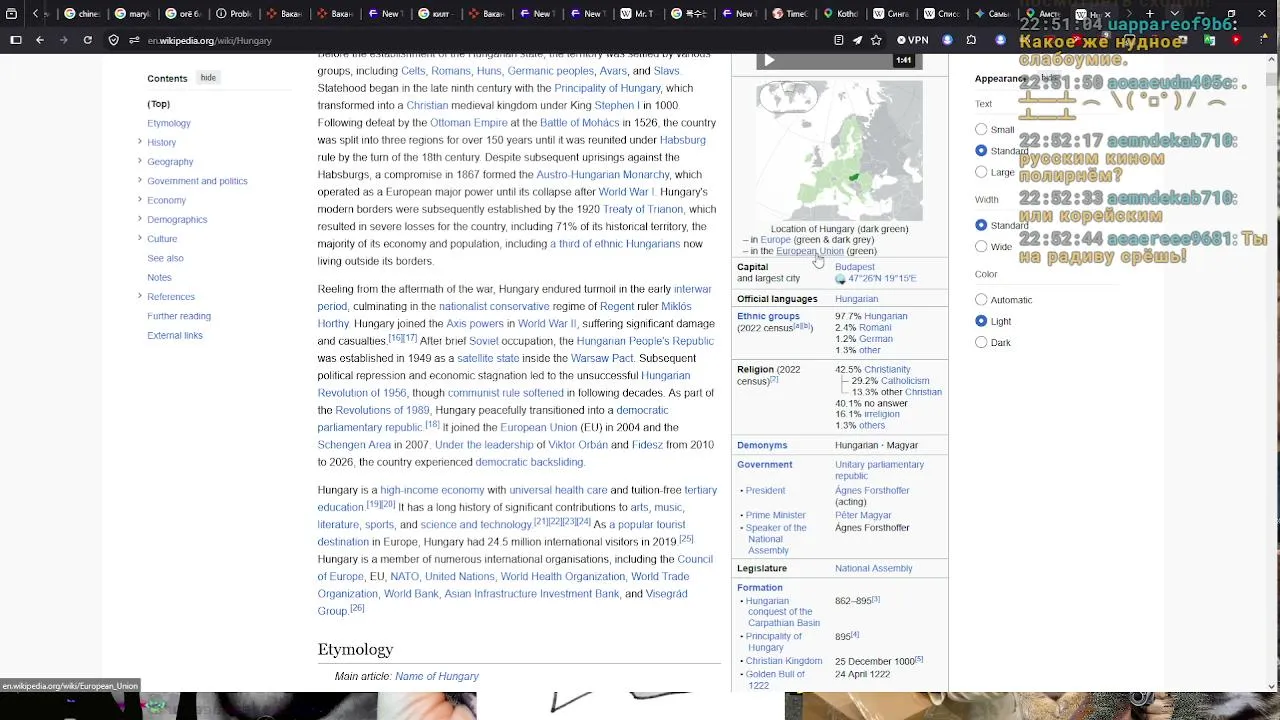
Task: Open site settings icon in address bar
Action: click(x=134, y=40)
